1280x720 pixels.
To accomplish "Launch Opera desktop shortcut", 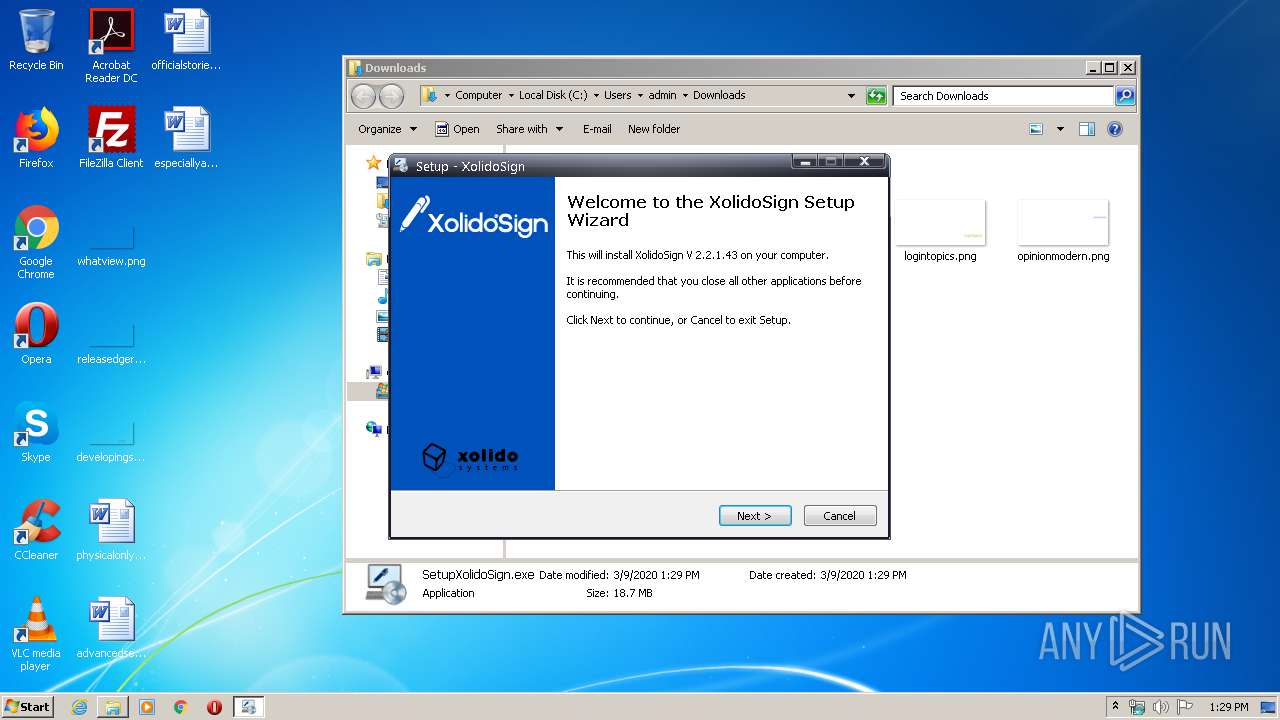I will click(x=36, y=334).
